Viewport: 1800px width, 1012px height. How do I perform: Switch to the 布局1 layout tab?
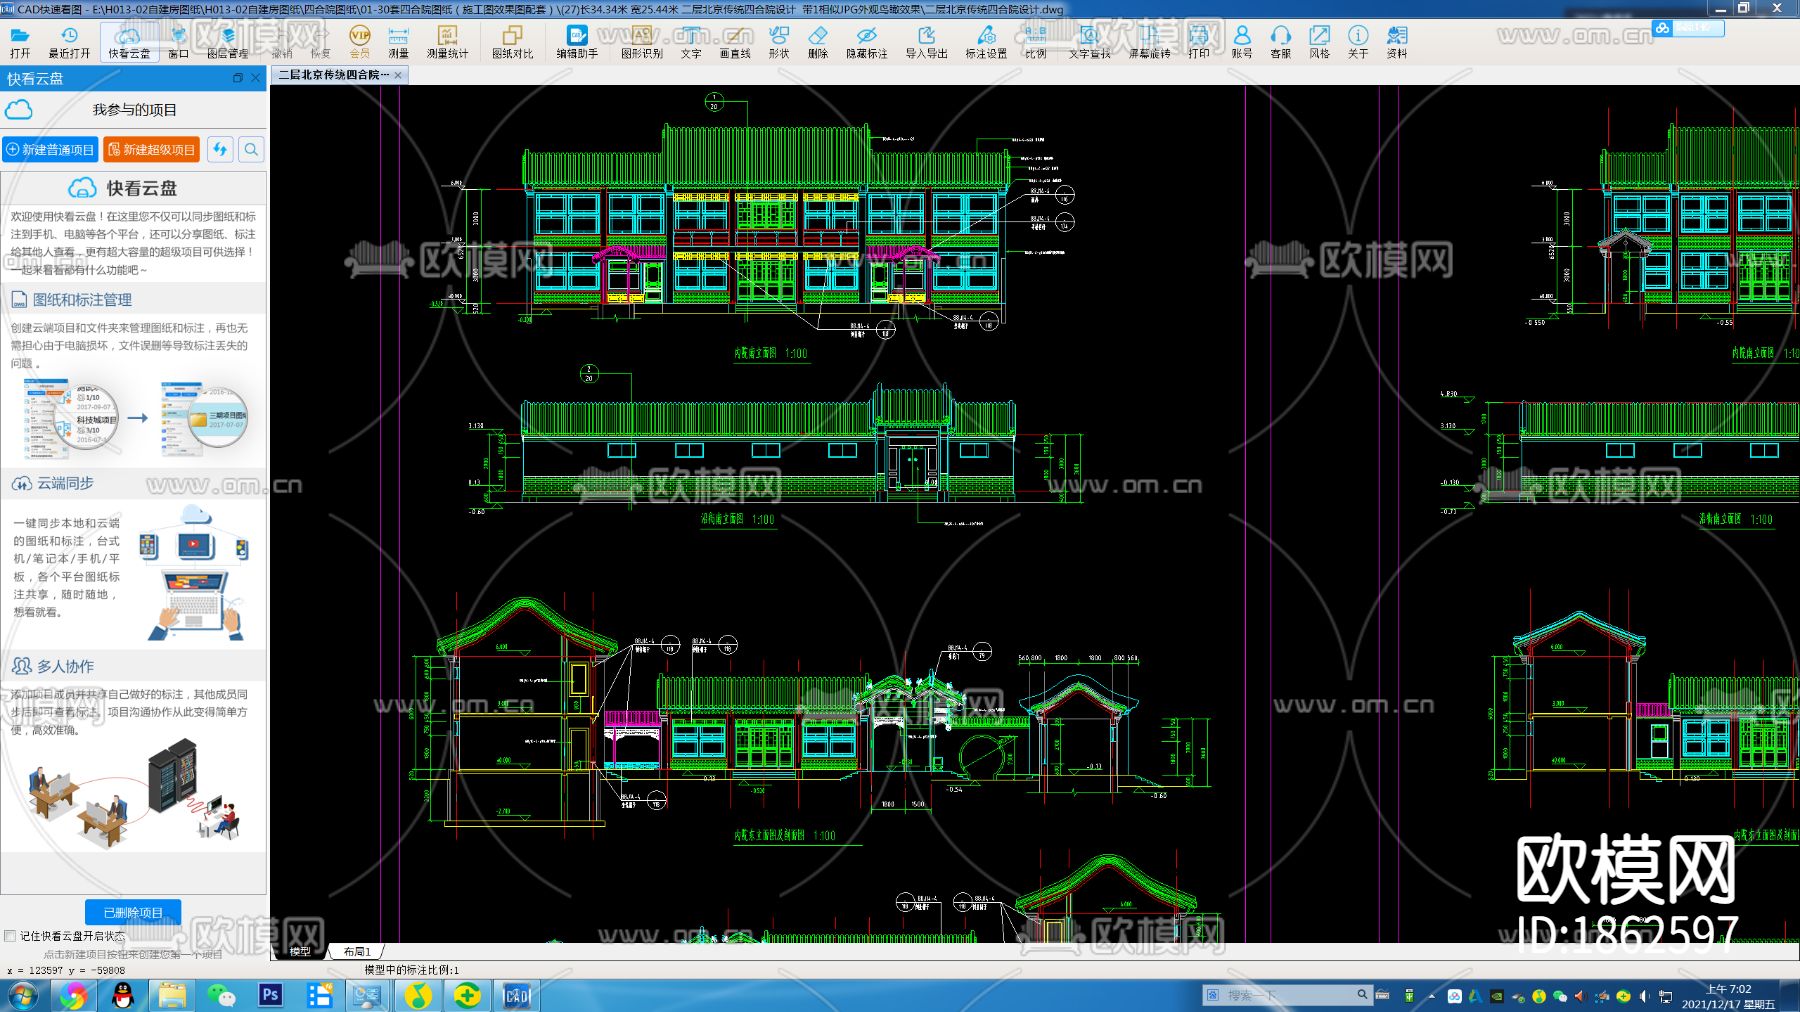point(357,952)
